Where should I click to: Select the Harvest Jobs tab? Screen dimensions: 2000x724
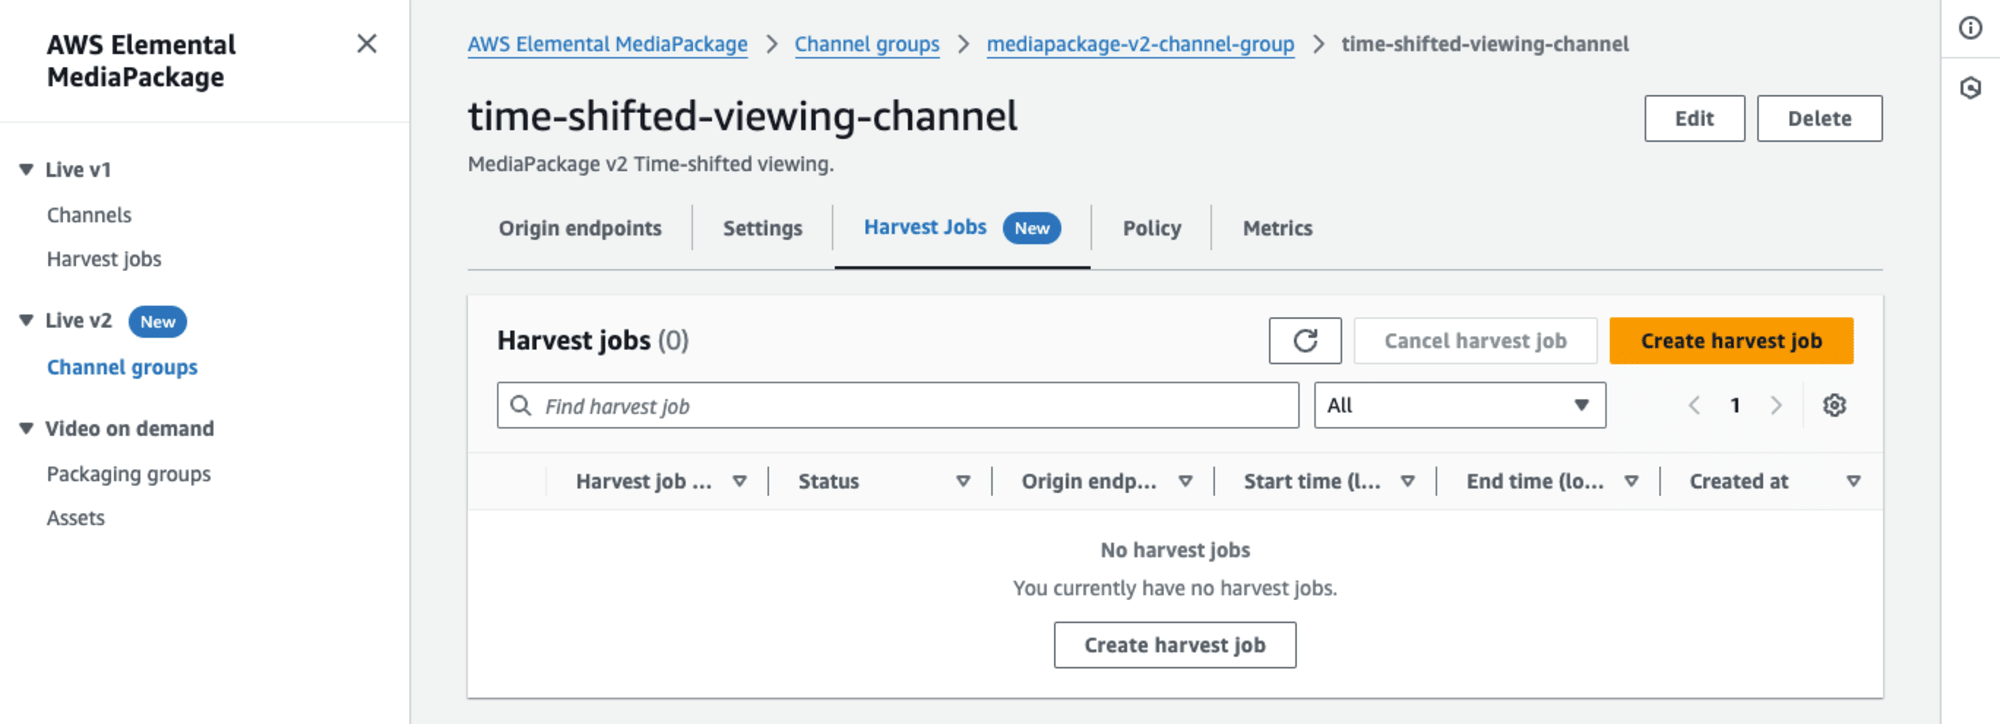click(962, 228)
